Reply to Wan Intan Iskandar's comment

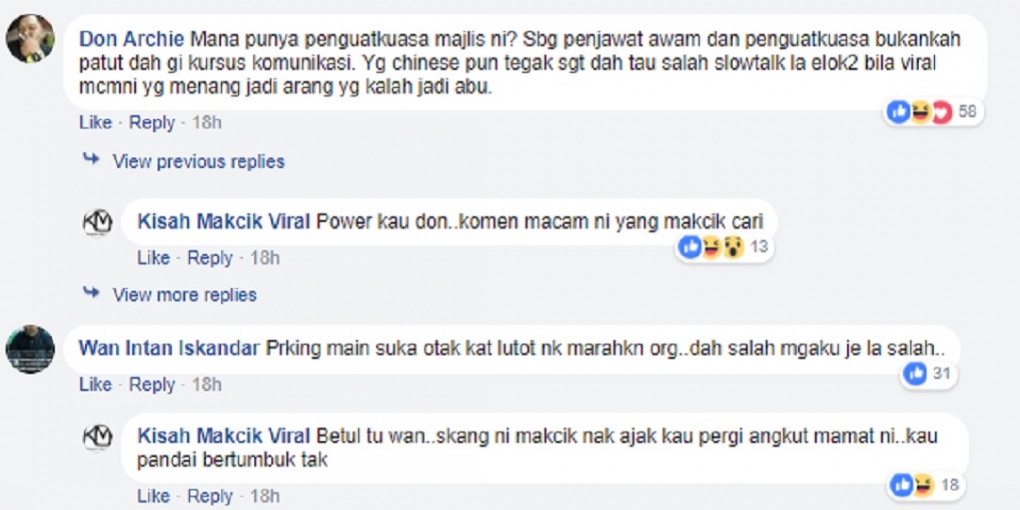coord(152,384)
